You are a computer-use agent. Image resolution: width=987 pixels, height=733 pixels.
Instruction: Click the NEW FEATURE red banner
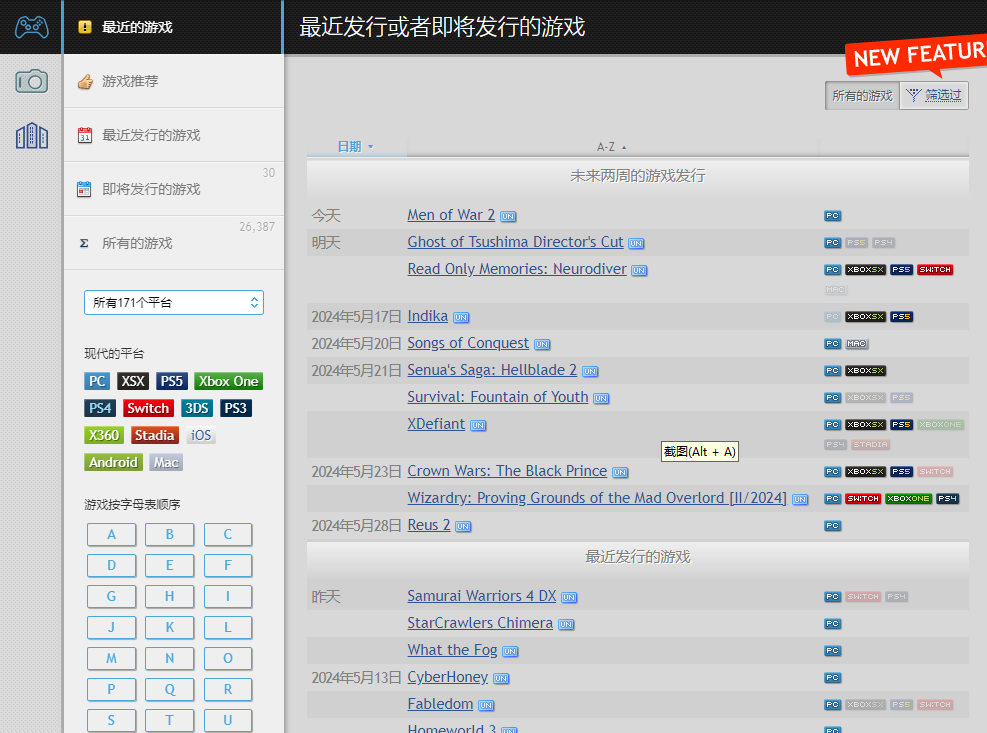tap(918, 55)
